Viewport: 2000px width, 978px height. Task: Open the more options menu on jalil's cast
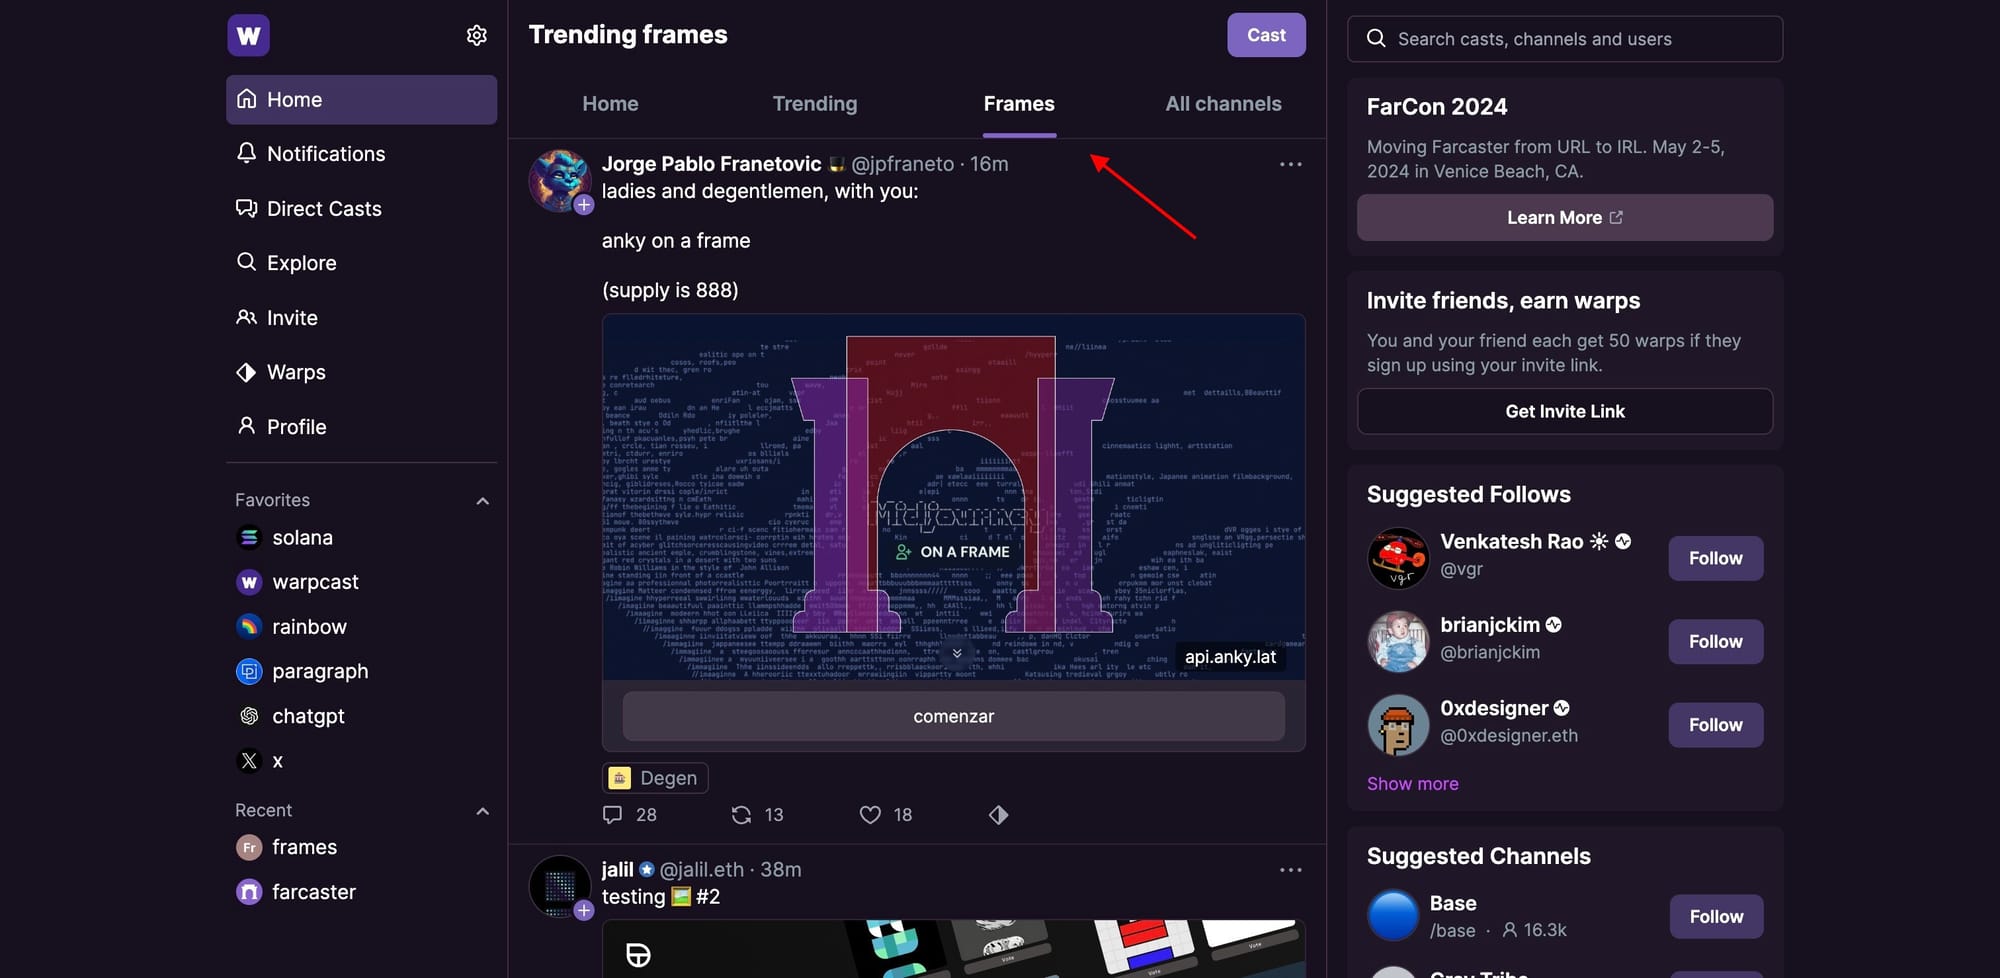point(1291,870)
